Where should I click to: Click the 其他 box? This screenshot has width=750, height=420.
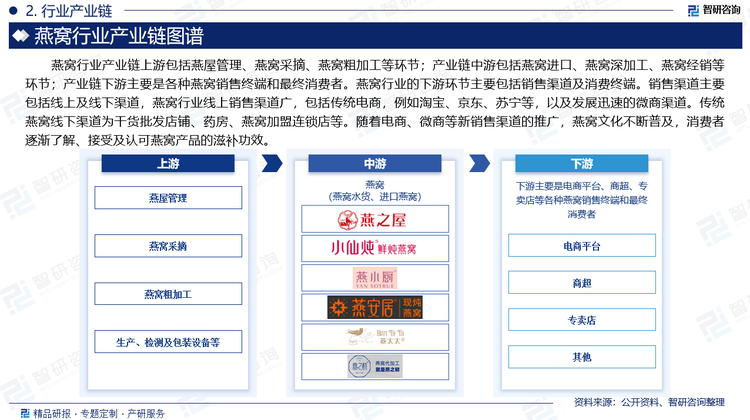click(x=582, y=357)
